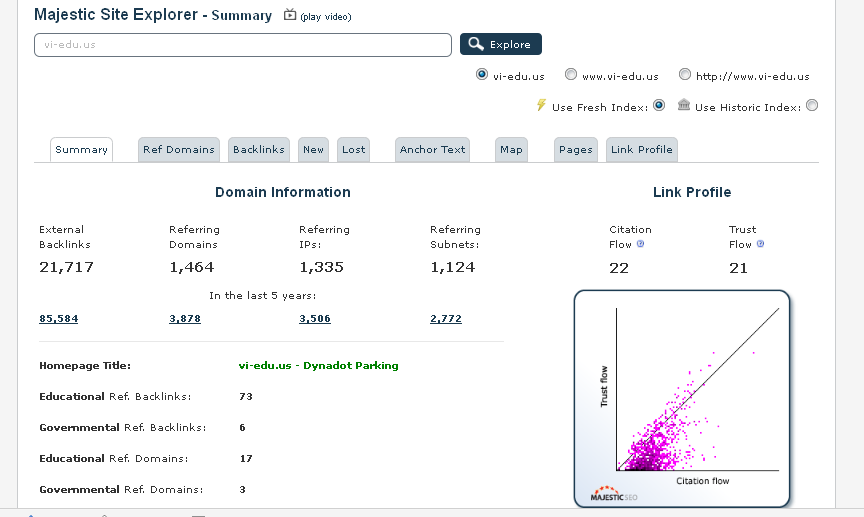Click the Governmental Ref. Domains value 3

[242, 489]
